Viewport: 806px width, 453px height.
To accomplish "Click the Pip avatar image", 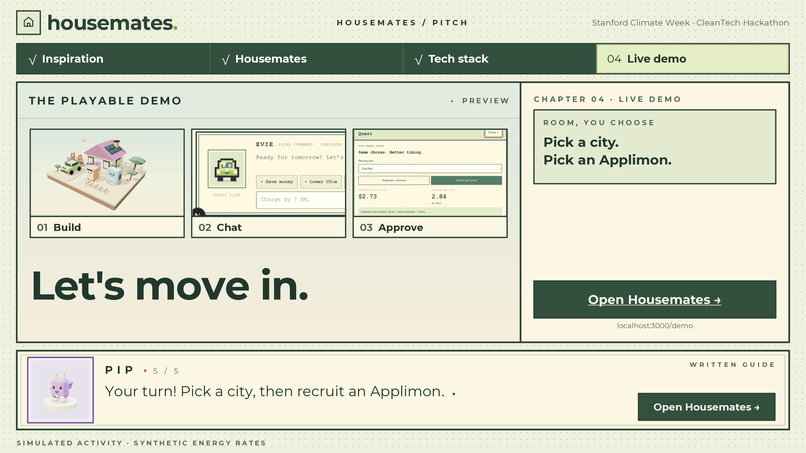I will tap(60, 390).
